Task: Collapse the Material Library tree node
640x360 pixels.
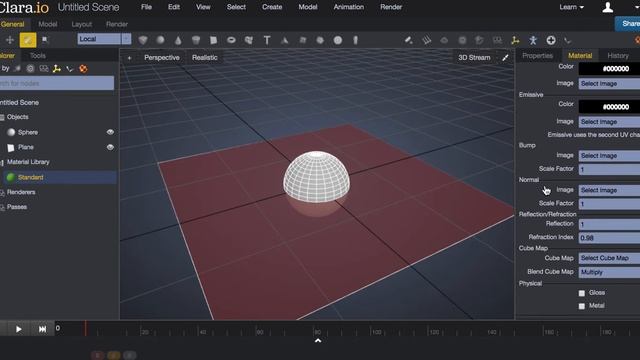Action: [2, 162]
